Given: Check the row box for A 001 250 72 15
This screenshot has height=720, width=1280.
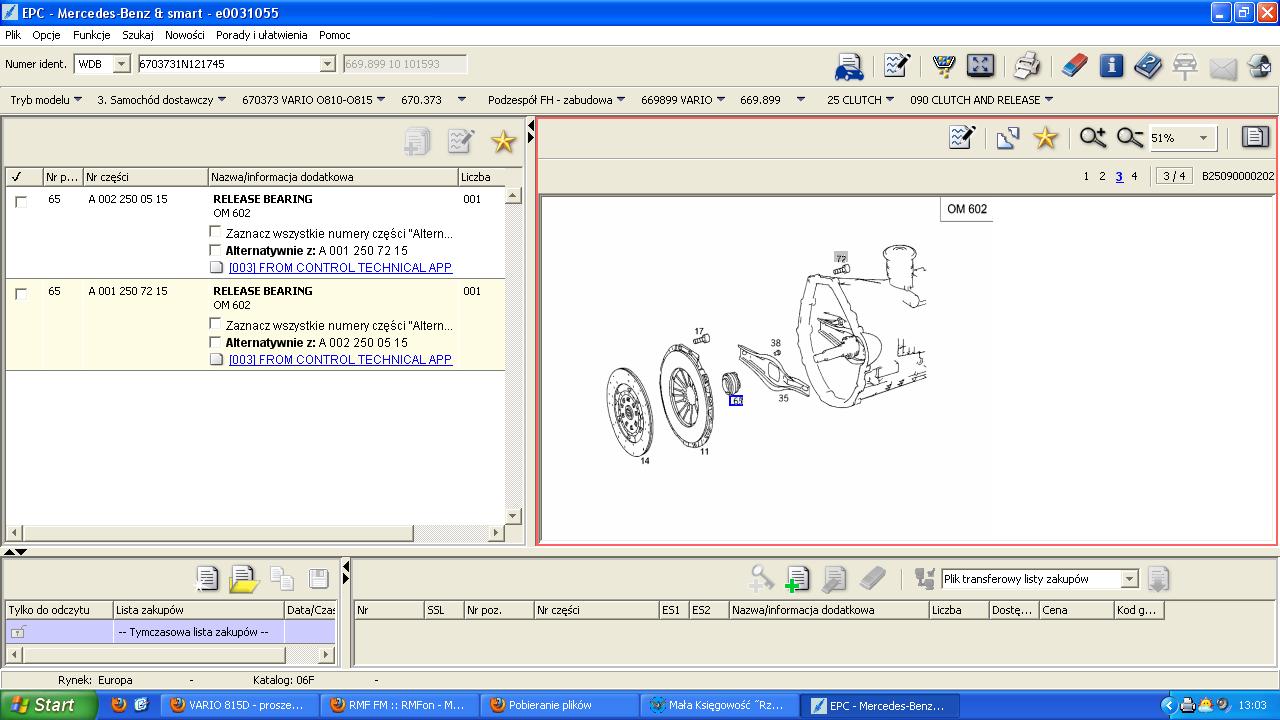Looking at the screenshot, I should [x=21, y=293].
